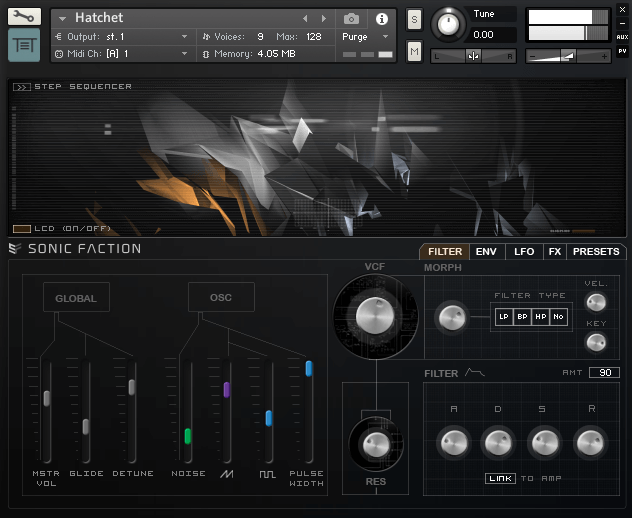Select the LP filter type
Viewport: 632px width, 518px height.
[x=504, y=316]
